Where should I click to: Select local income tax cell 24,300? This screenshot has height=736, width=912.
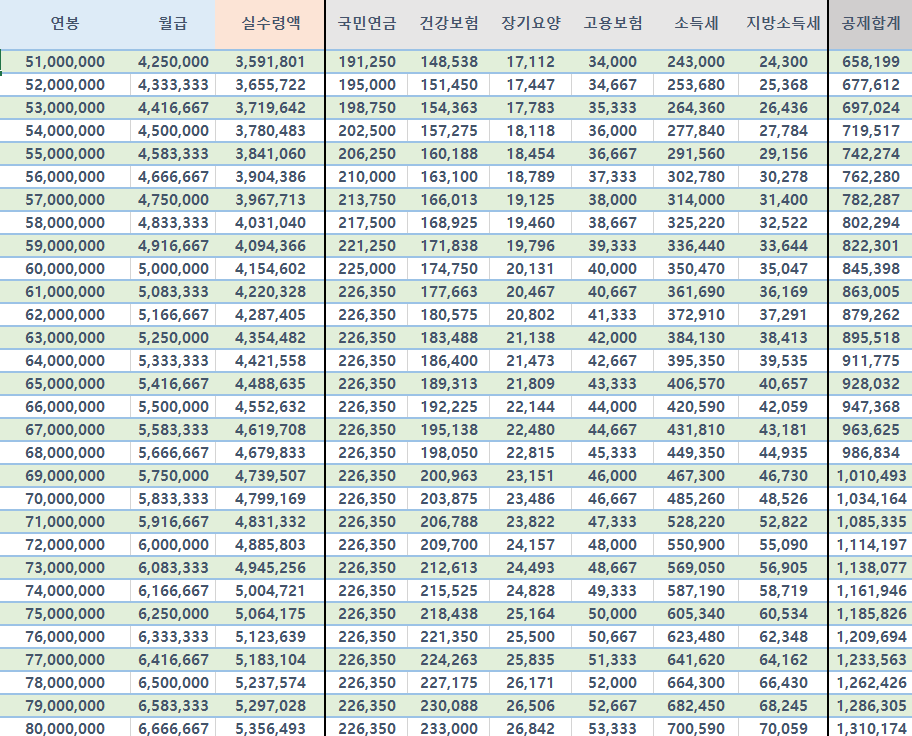(783, 62)
